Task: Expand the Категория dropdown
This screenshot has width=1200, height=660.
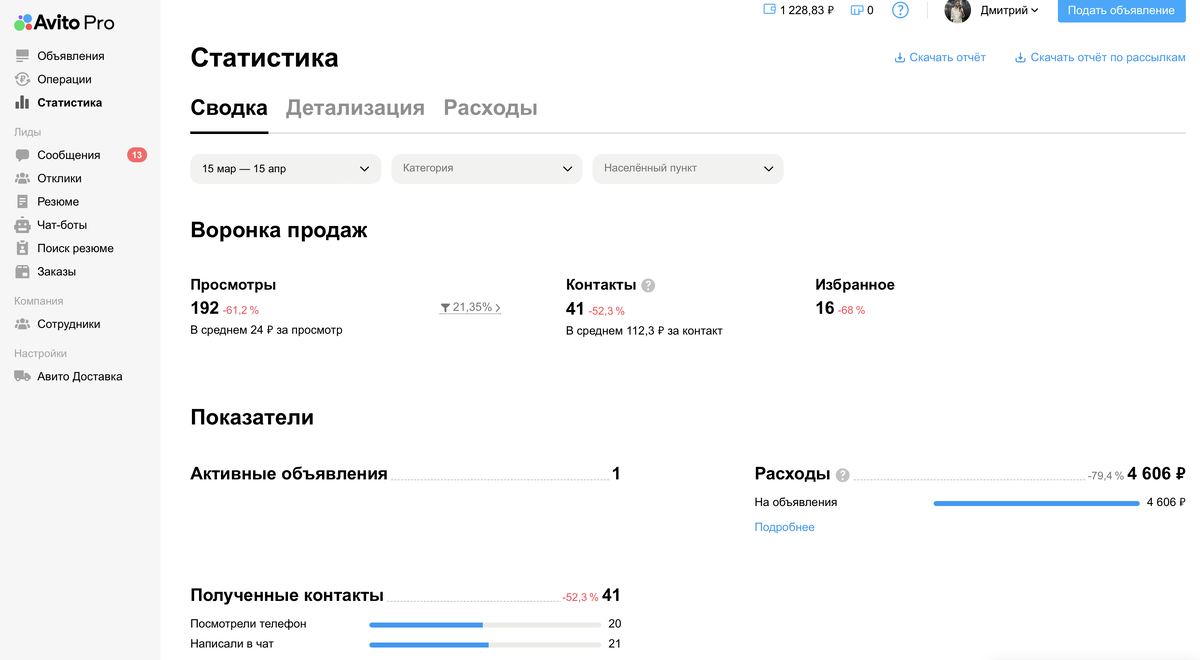Action: point(486,168)
